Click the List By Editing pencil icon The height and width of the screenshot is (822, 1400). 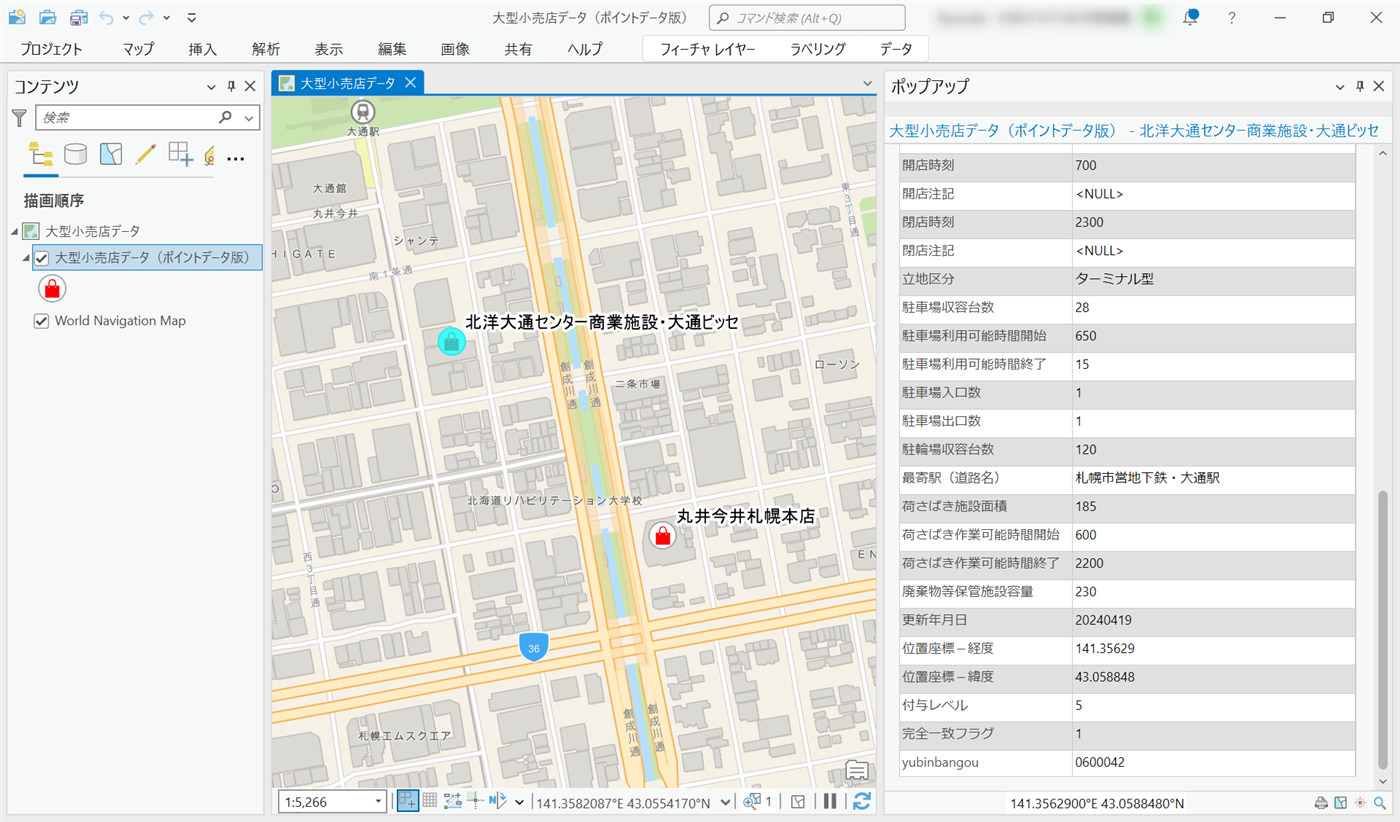tap(146, 154)
